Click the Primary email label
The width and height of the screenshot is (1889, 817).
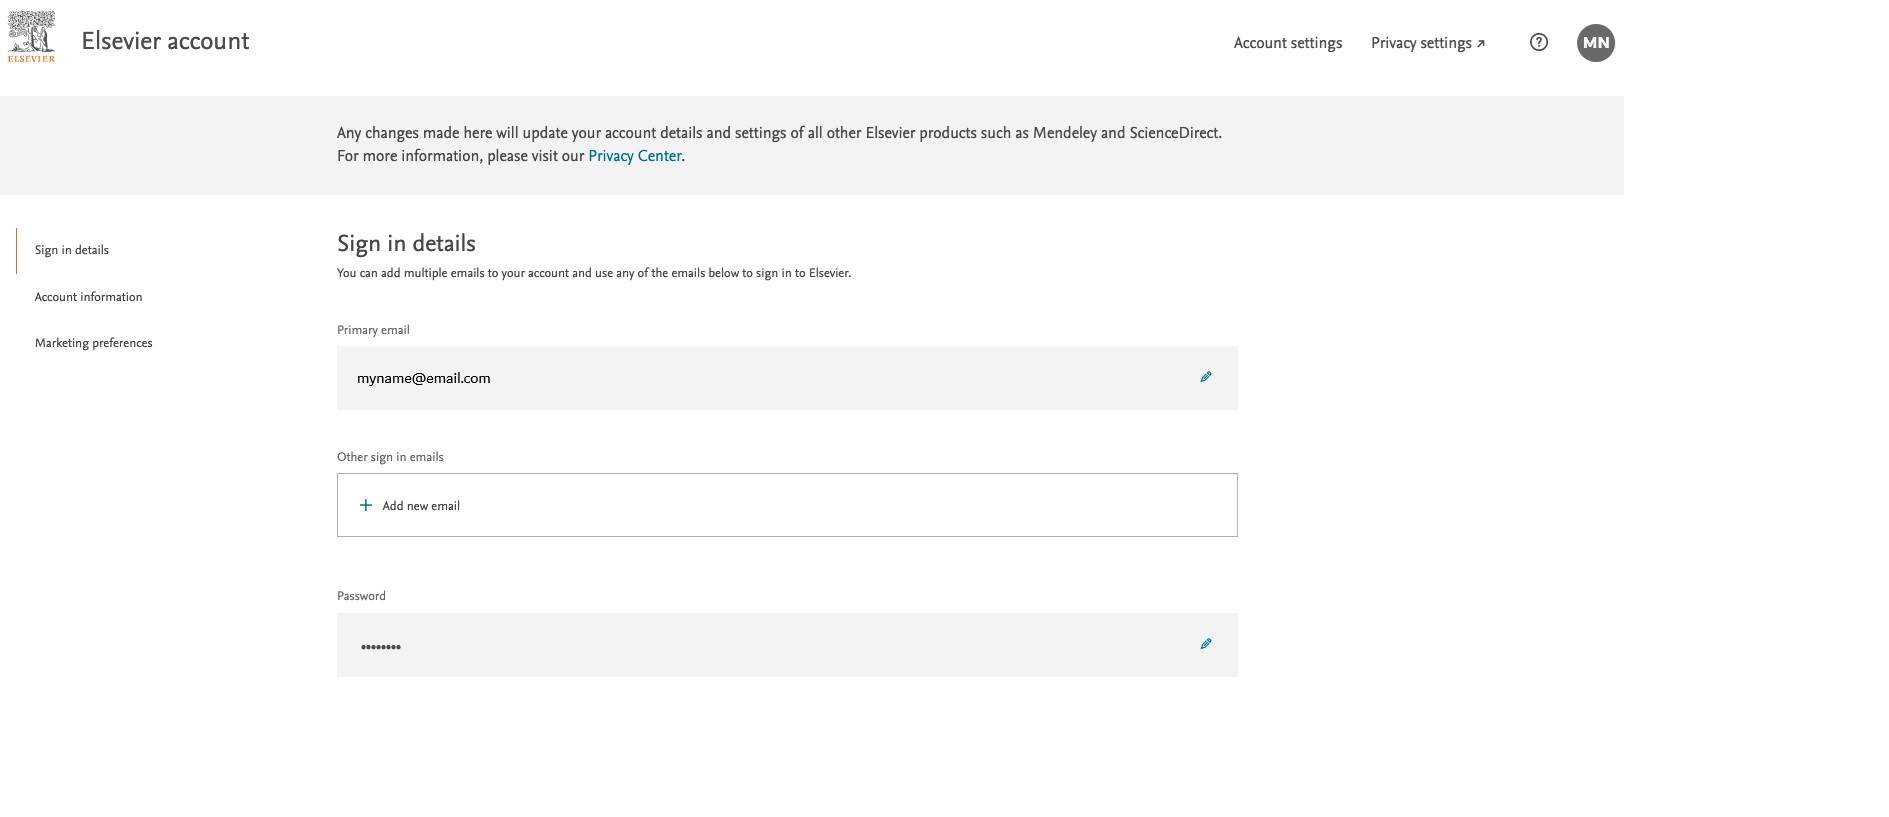click(373, 330)
